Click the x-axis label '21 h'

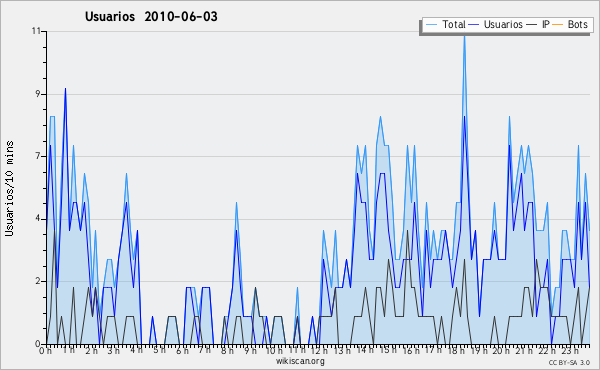pos(524,350)
